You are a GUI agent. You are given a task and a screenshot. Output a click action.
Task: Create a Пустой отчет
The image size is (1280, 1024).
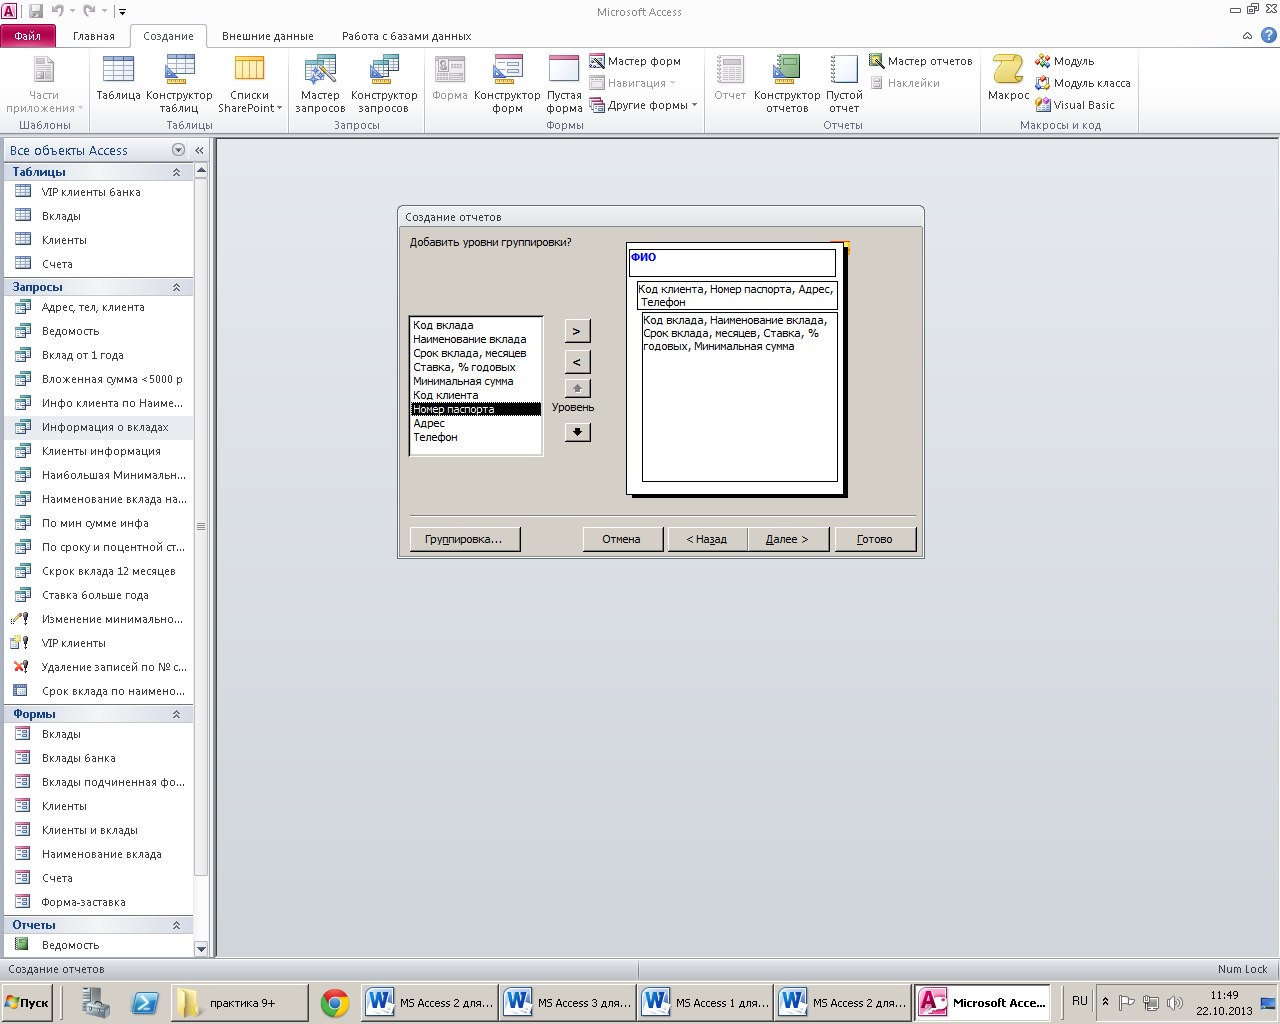click(844, 84)
